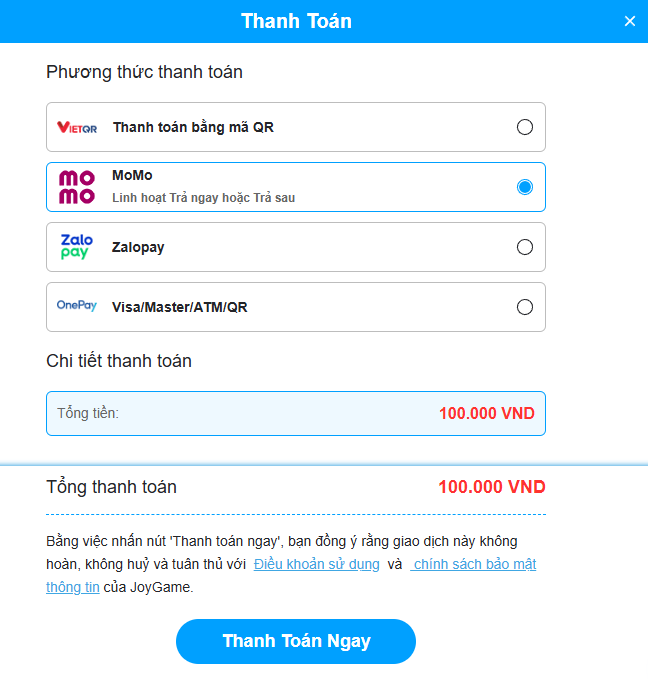This screenshot has width=648, height=689.
Task: Click the OnePay logo icon
Action: click(77, 306)
